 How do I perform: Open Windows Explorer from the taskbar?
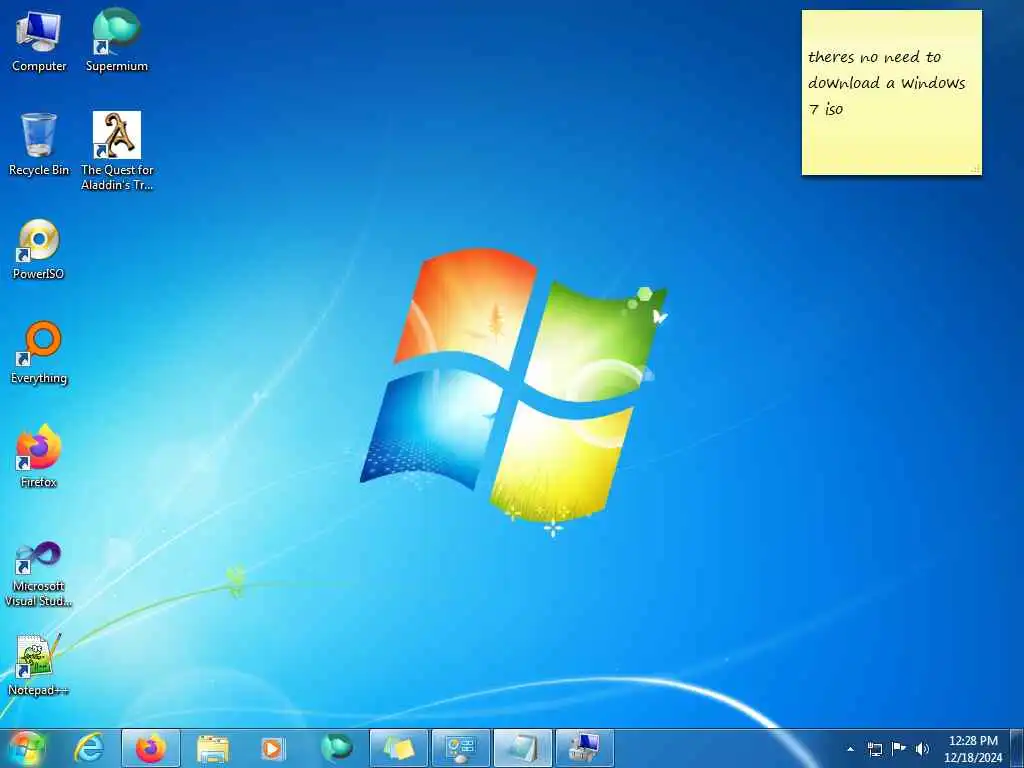pyautogui.click(x=212, y=748)
